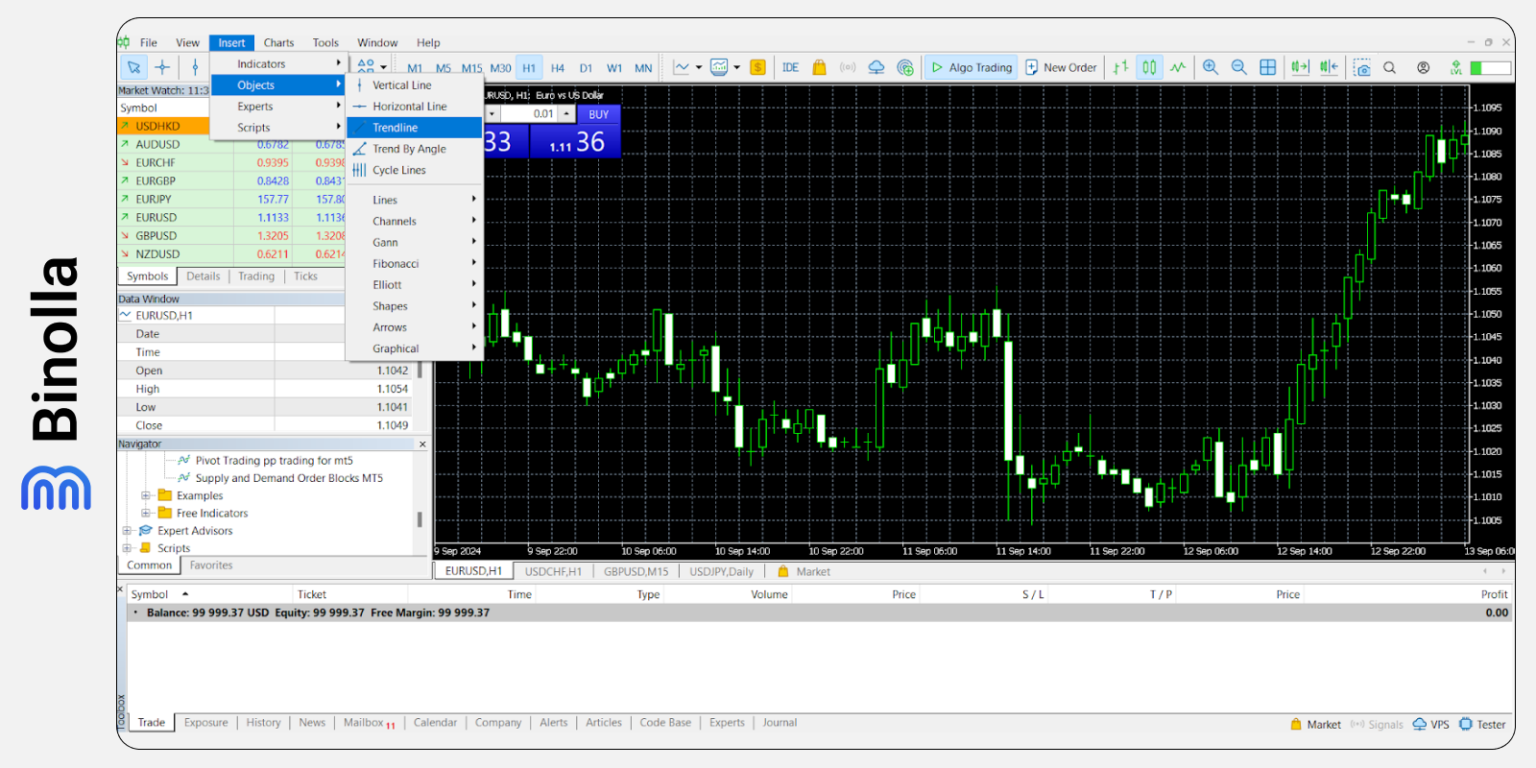Open the Charts menu
The width and height of the screenshot is (1536, 768).
coord(278,42)
